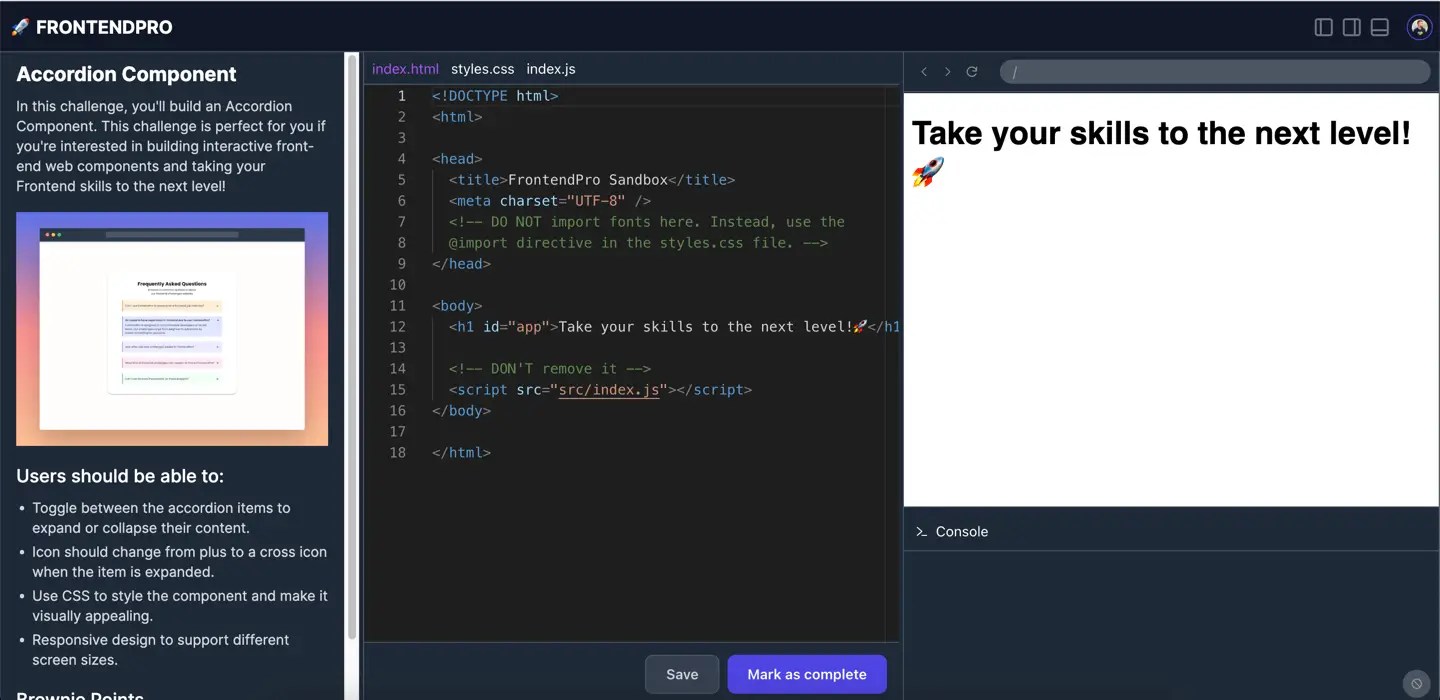Click the back navigation arrow in preview
The image size is (1440, 700).
point(923,71)
